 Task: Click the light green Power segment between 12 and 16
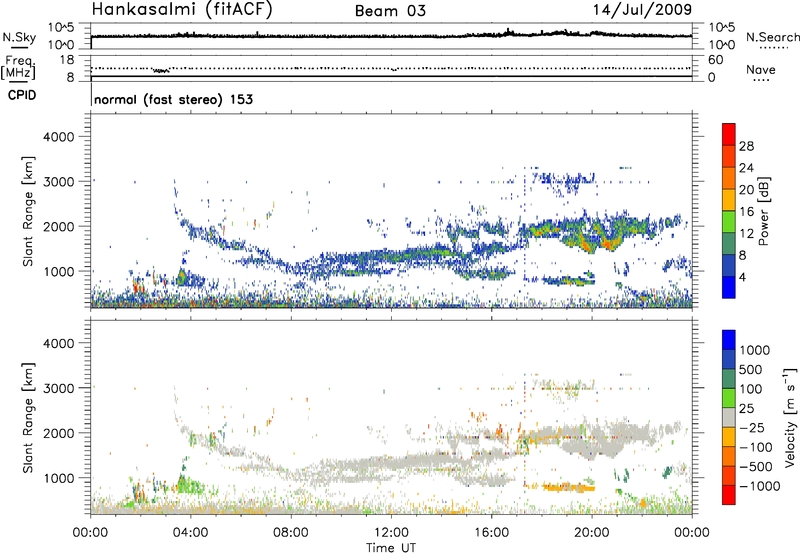coord(729,221)
